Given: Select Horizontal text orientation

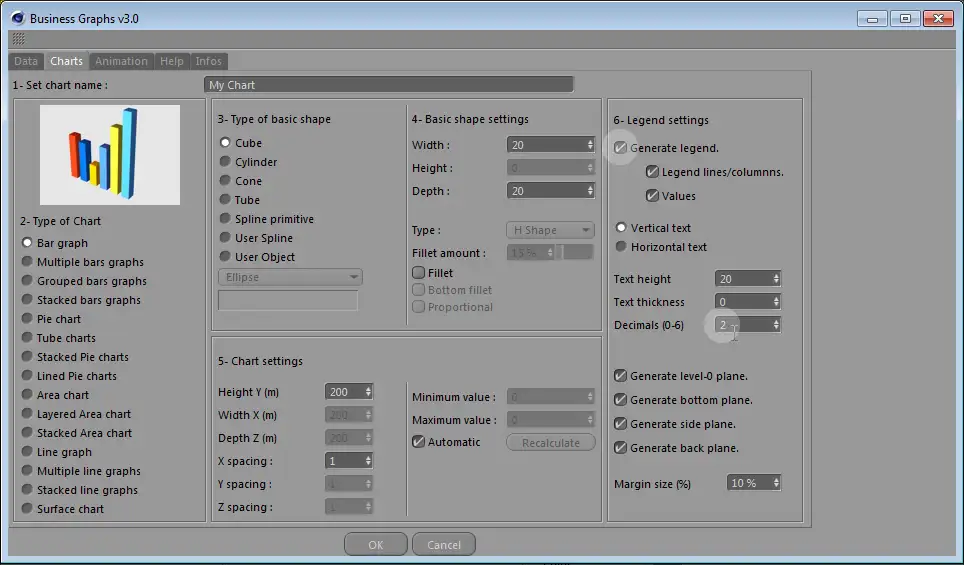Looking at the screenshot, I should coord(661,247).
